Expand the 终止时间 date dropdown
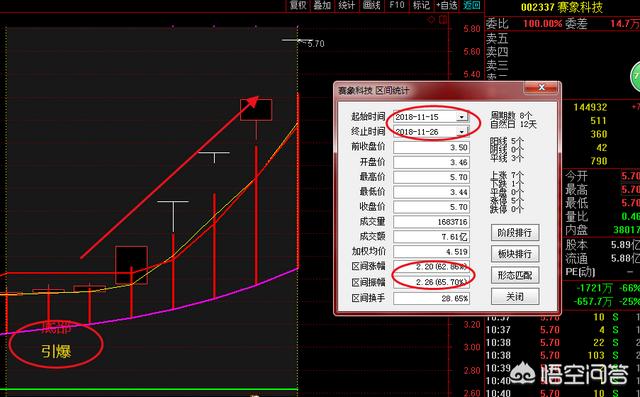 pyautogui.click(x=461, y=132)
